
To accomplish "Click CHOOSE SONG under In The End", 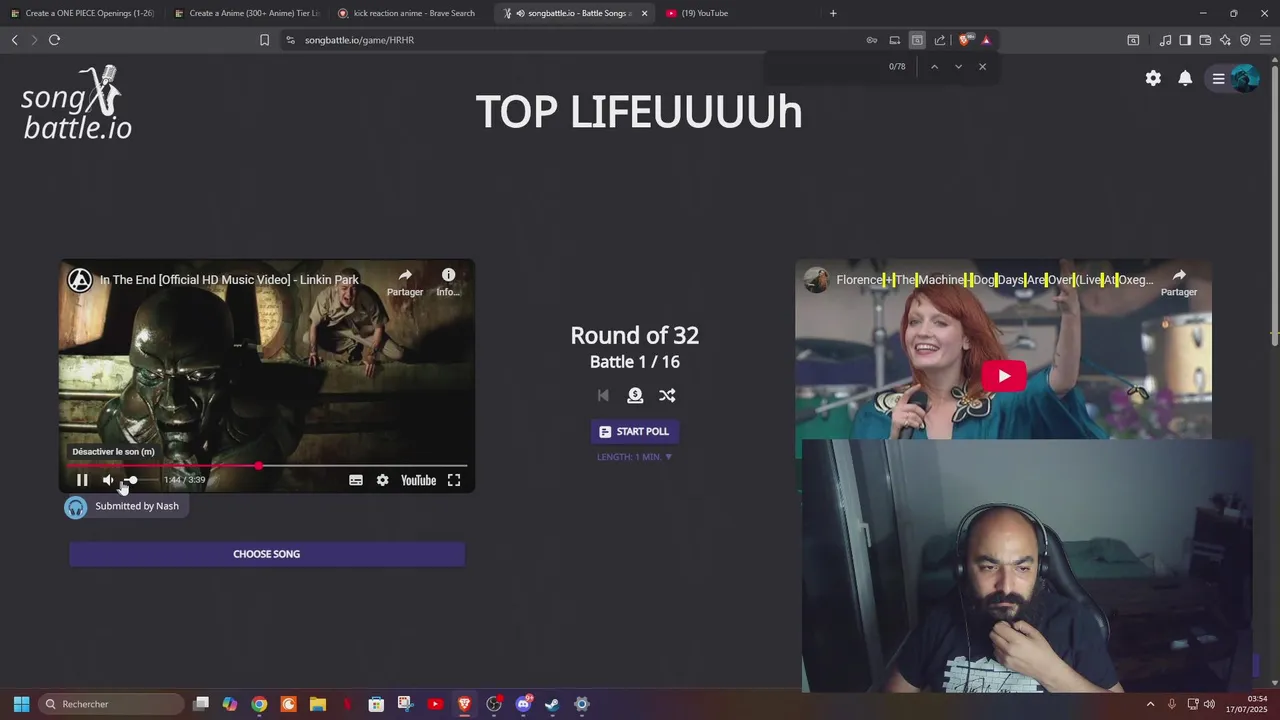I will (x=267, y=554).
